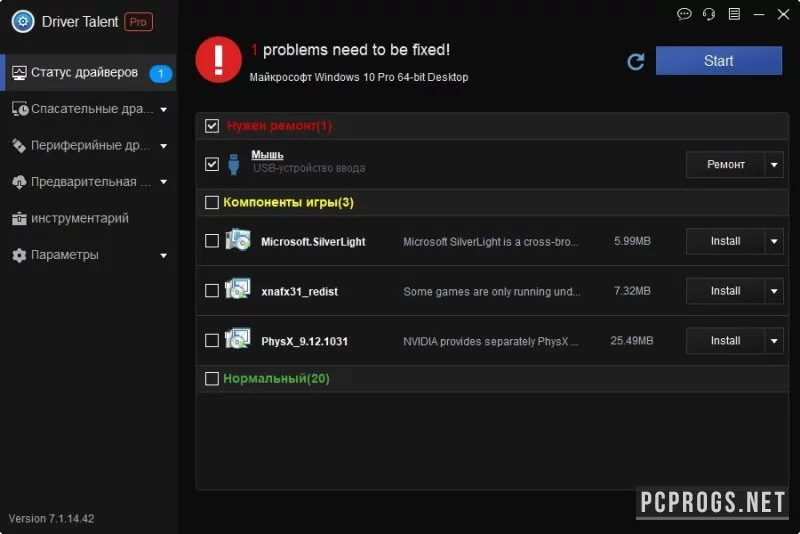Open the dropdown arrow next to Ремонт

pos(774,165)
